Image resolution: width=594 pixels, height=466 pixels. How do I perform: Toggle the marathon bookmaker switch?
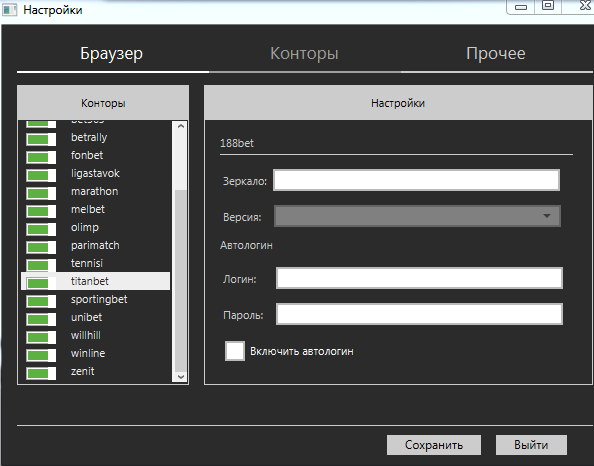pyautogui.click(x=41, y=193)
